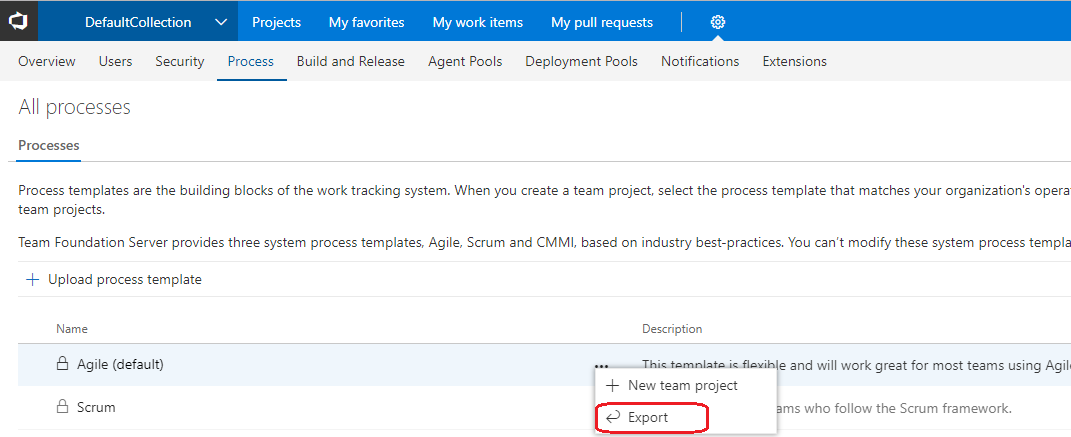Image resolution: width=1071 pixels, height=437 pixels.
Task: Expand the DefaultCollection dropdown
Action: pyautogui.click(x=221, y=22)
